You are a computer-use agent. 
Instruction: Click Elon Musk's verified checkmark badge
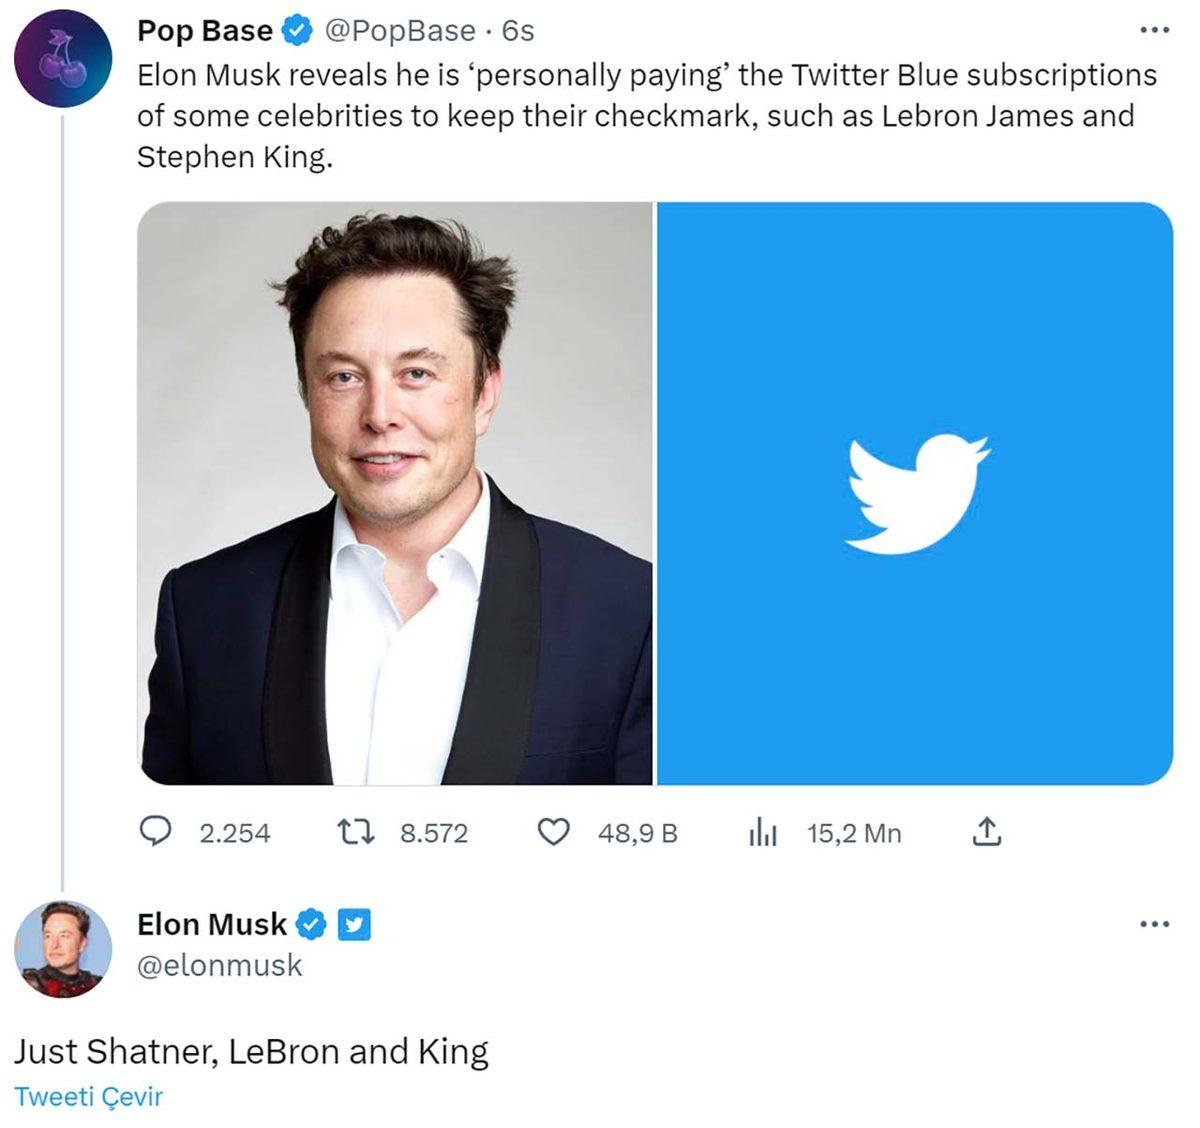coord(311,924)
